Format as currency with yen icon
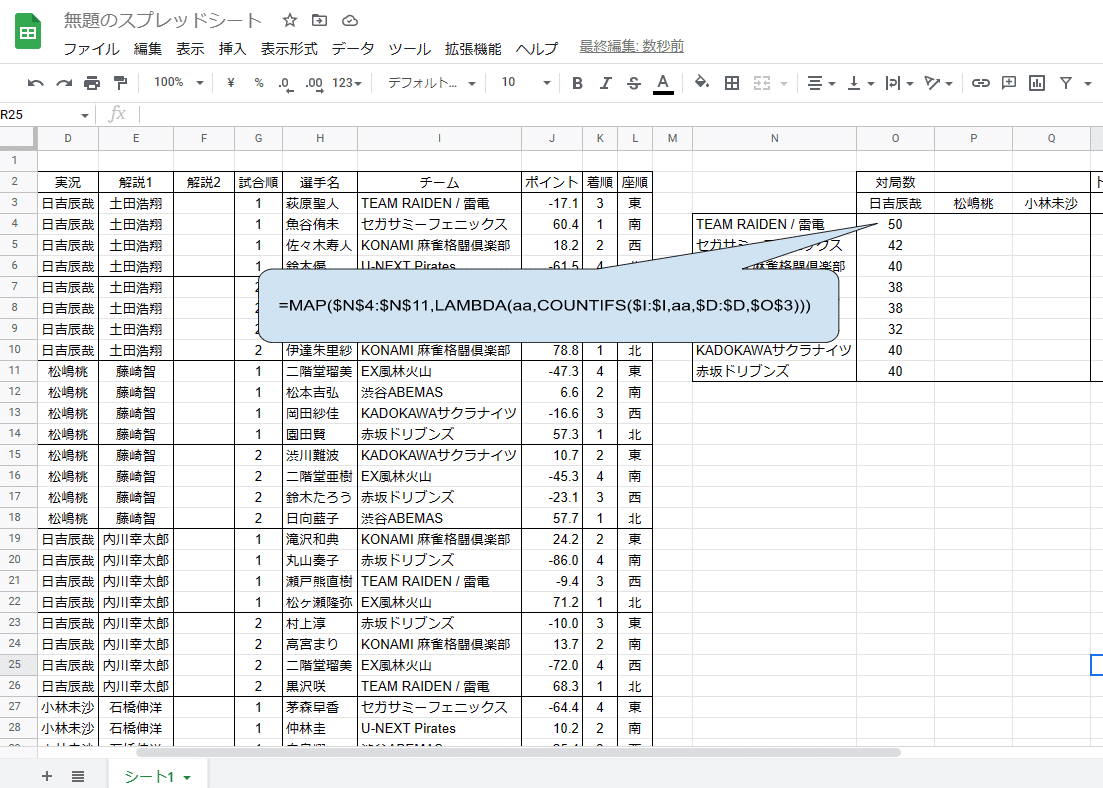The height and width of the screenshot is (788, 1103). tap(231, 83)
